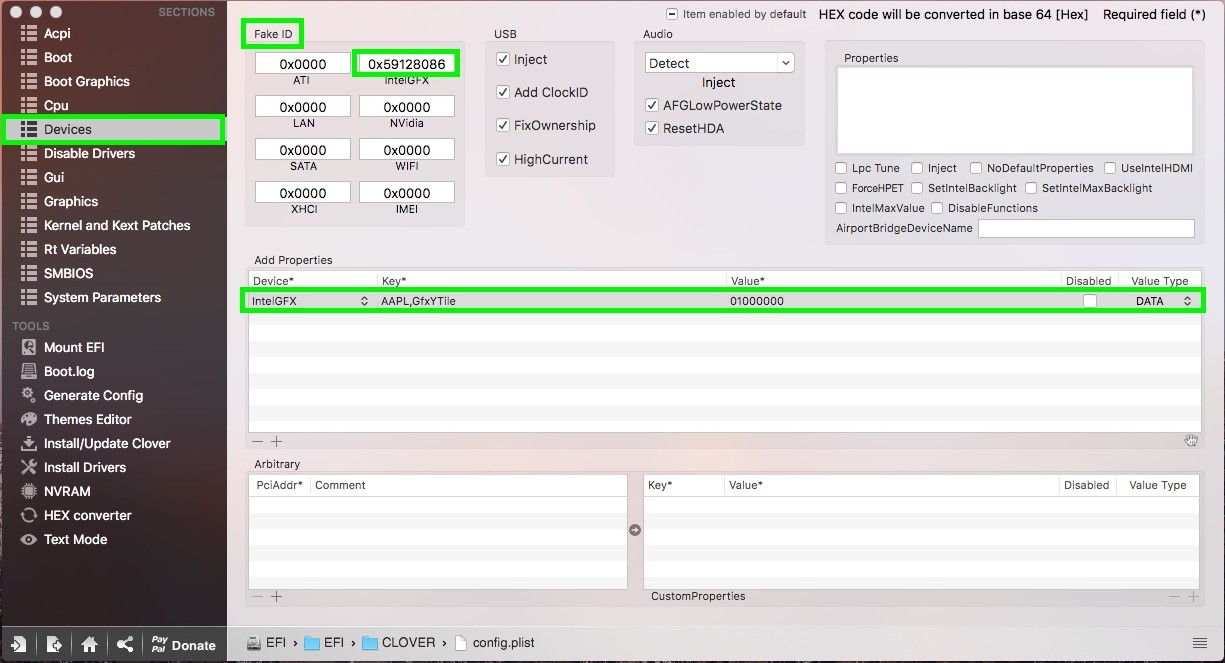
Task: Open Device dropdown showing IntelGFX
Action: [311, 301]
